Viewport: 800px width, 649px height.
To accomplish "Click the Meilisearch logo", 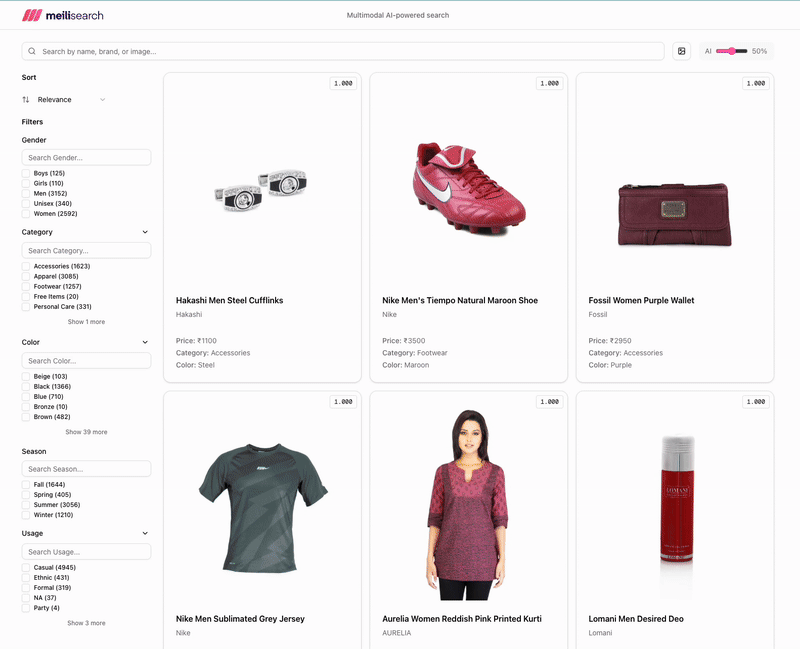I will point(62,15).
